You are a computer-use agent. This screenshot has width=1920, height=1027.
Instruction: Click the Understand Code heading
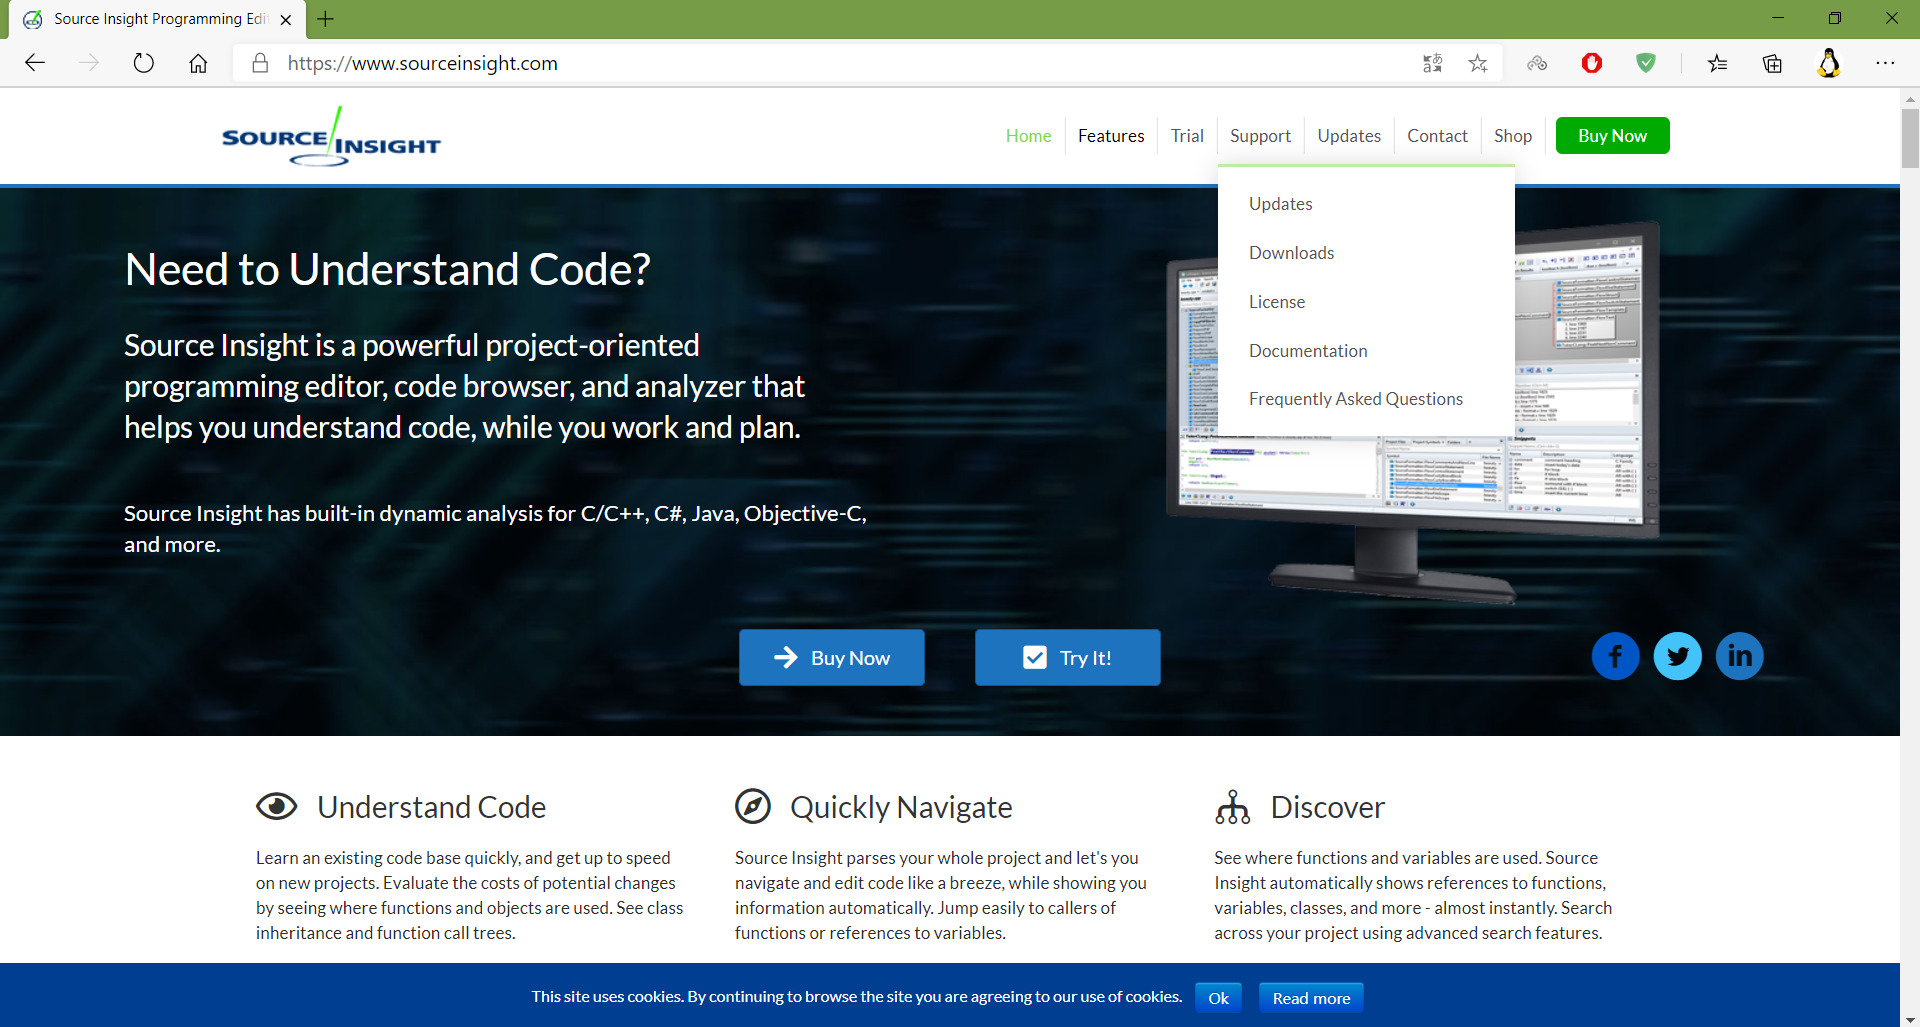coord(432,807)
